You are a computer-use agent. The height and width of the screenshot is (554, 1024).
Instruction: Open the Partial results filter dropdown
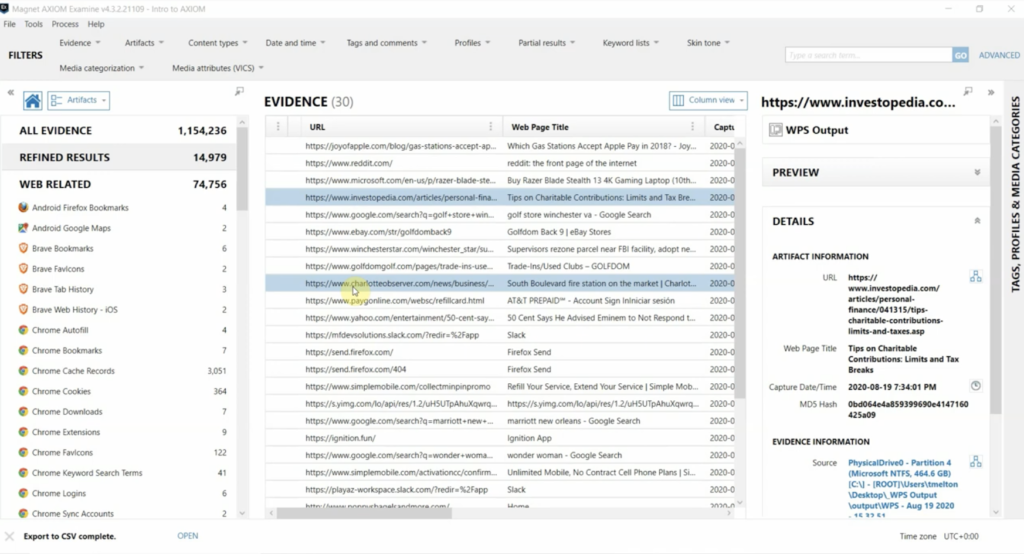pyautogui.click(x=547, y=42)
